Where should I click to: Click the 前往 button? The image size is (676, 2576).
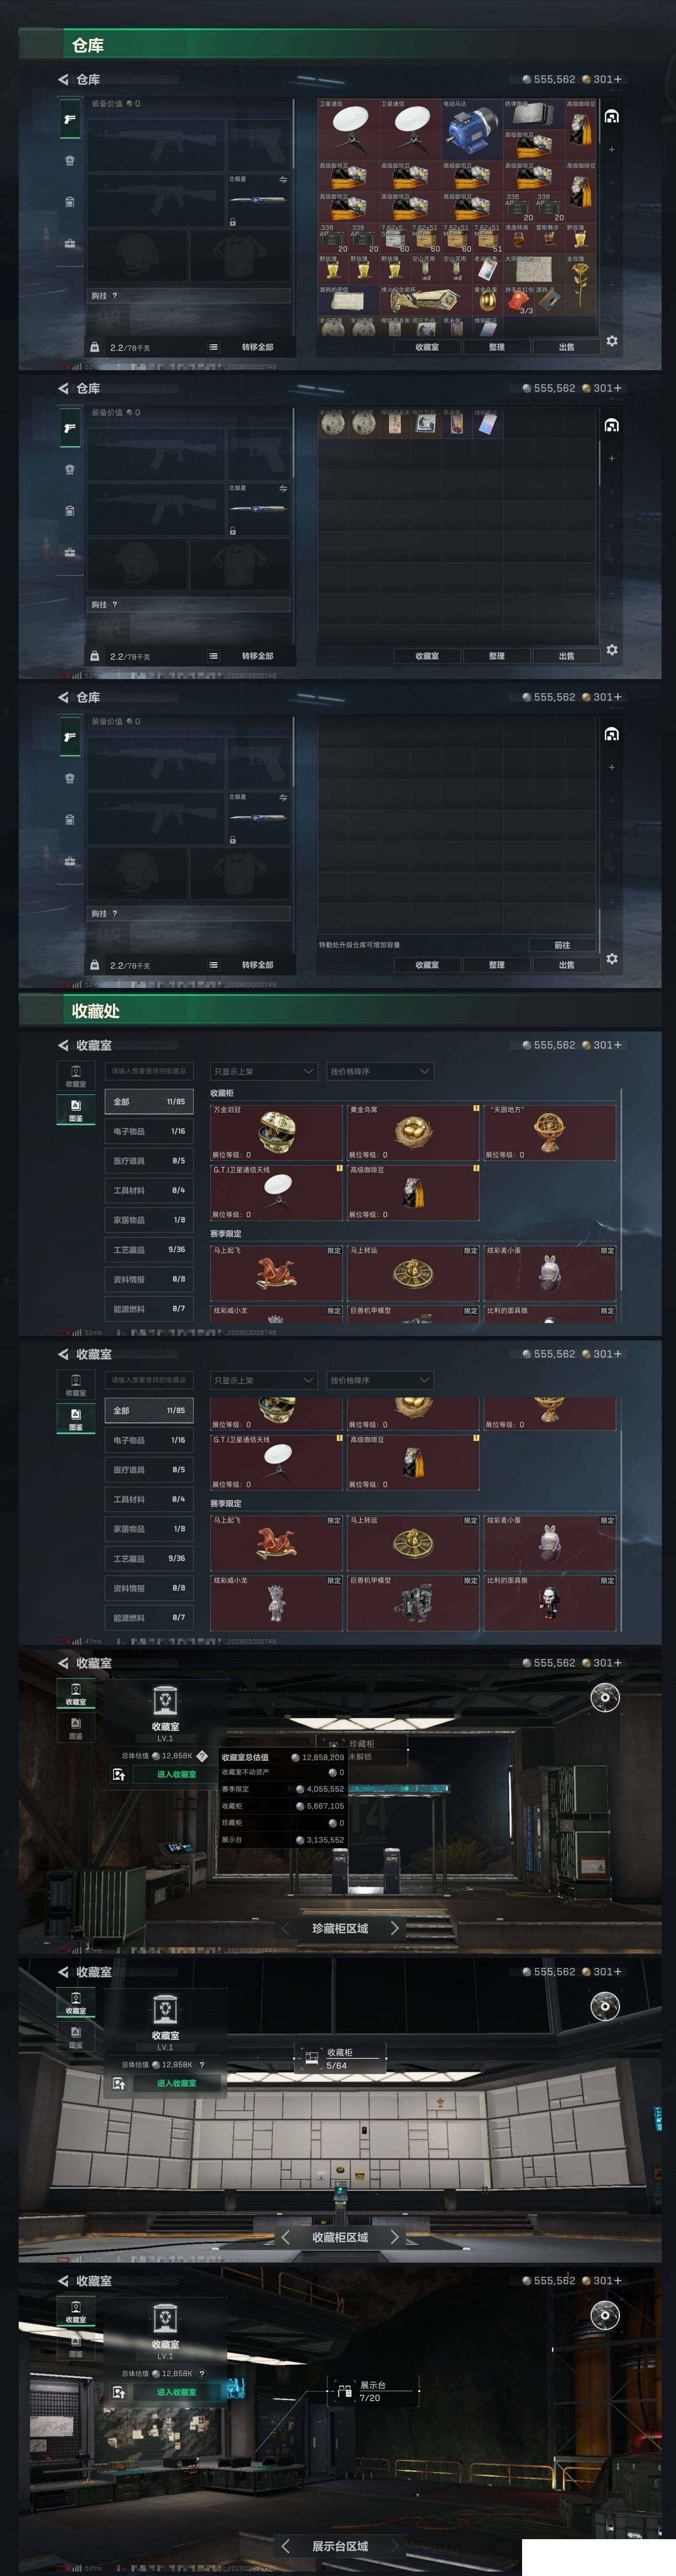pos(562,944)
